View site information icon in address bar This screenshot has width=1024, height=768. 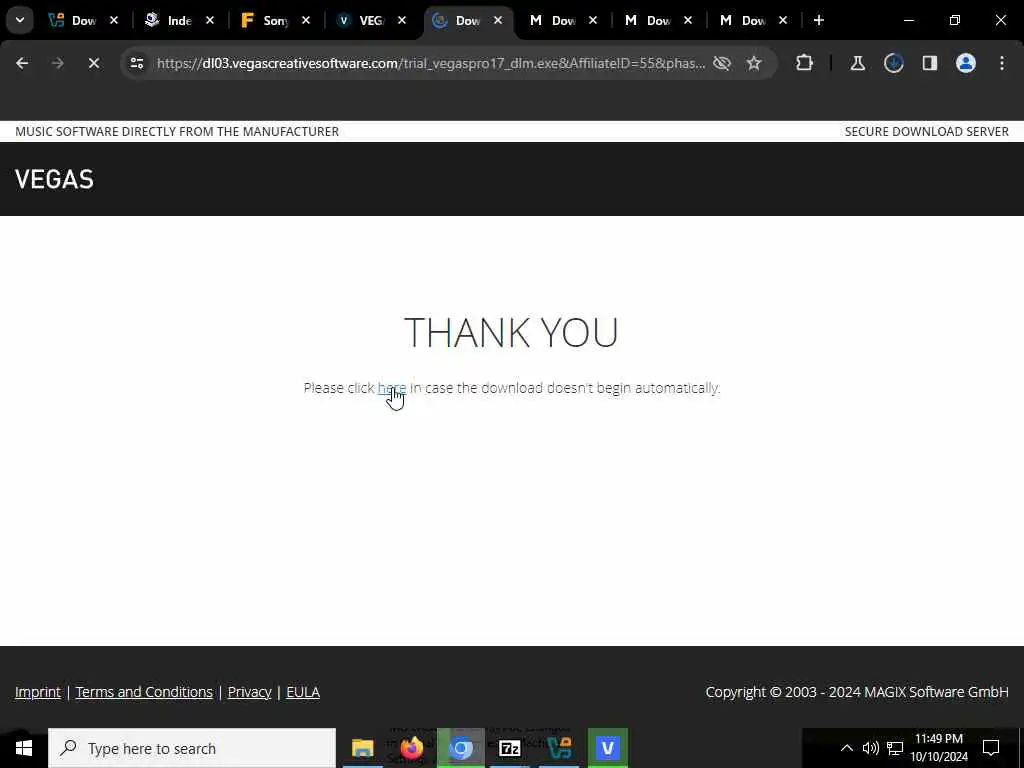click(136, 63)
